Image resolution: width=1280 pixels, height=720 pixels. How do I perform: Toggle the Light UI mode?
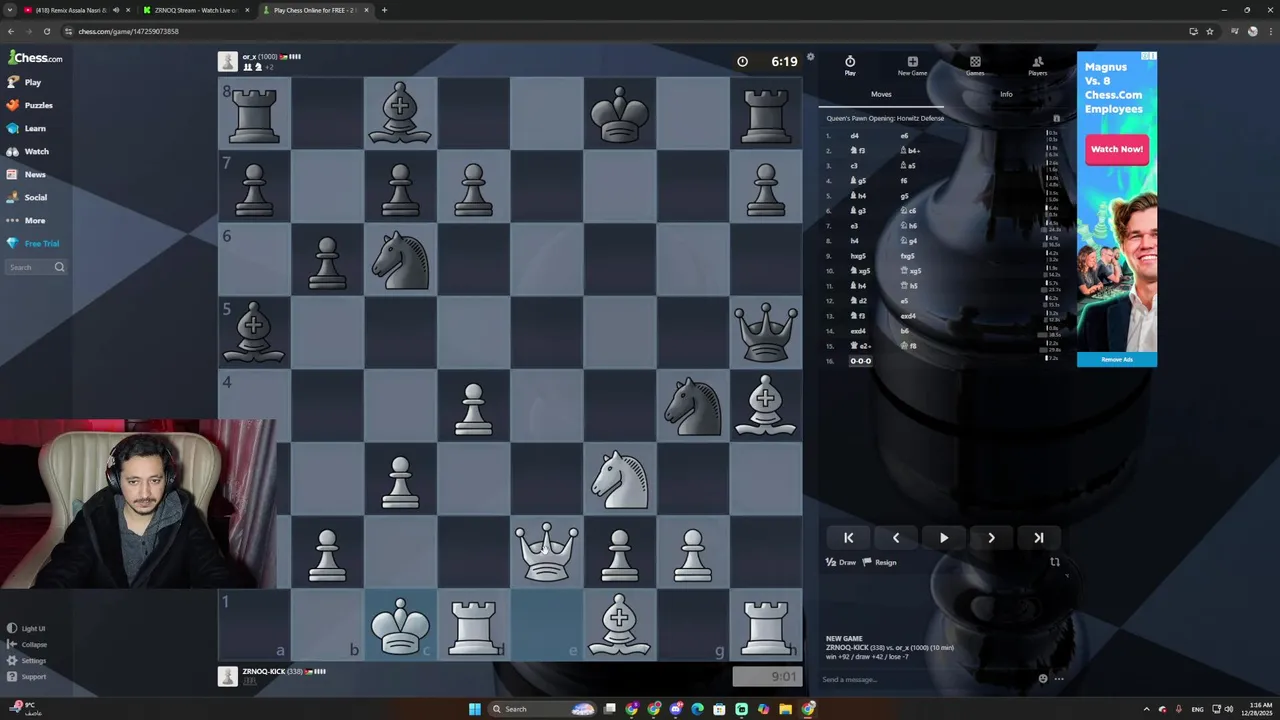pos(26,628)
